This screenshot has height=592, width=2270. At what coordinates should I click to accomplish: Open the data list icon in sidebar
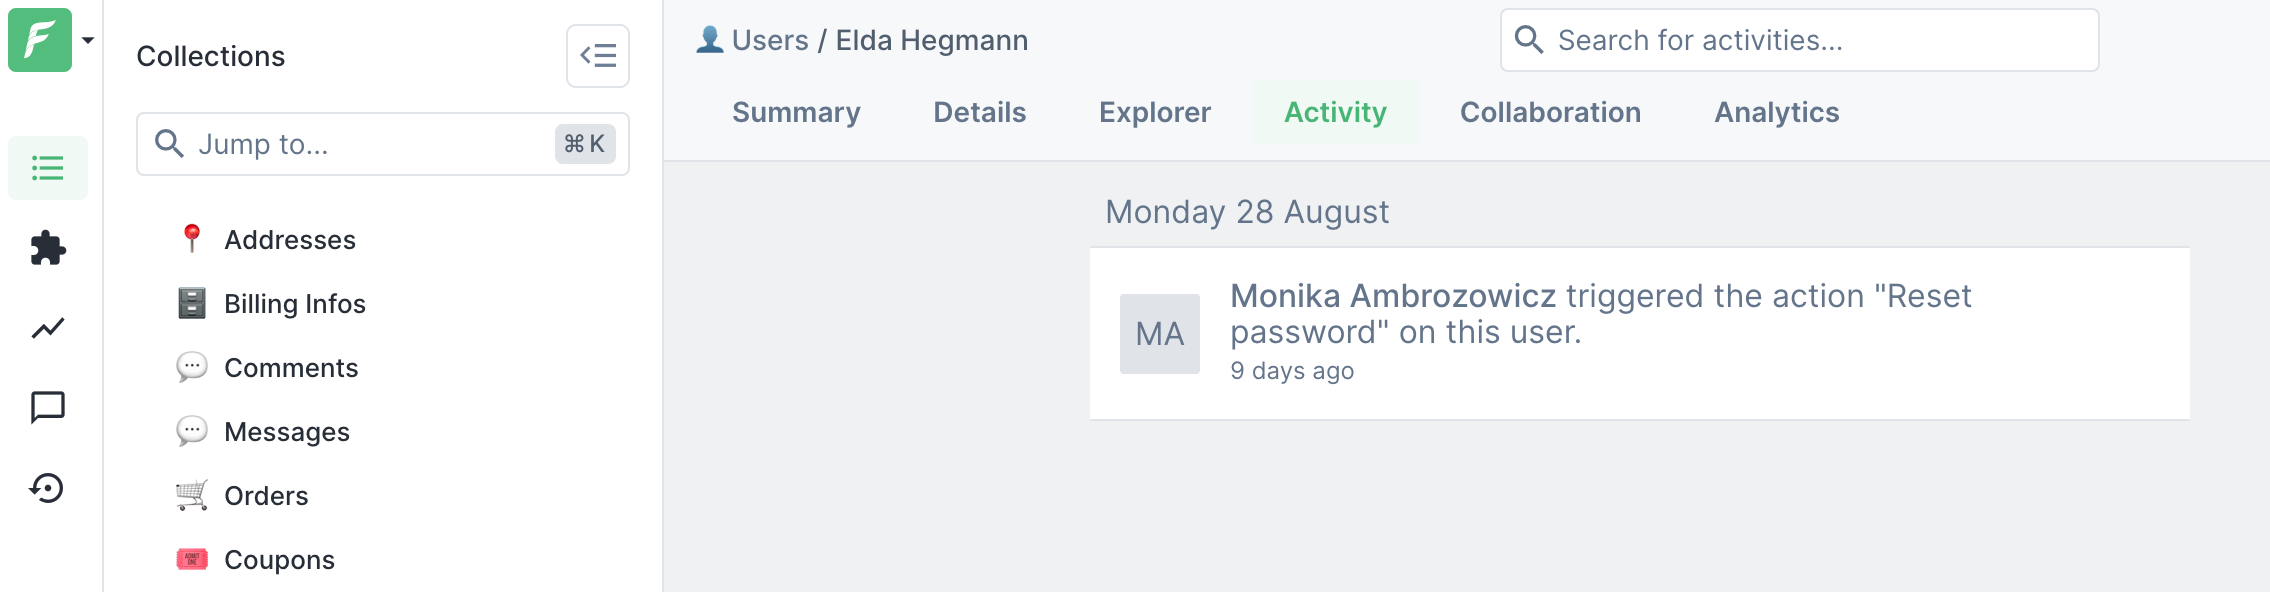click(47, 168)
